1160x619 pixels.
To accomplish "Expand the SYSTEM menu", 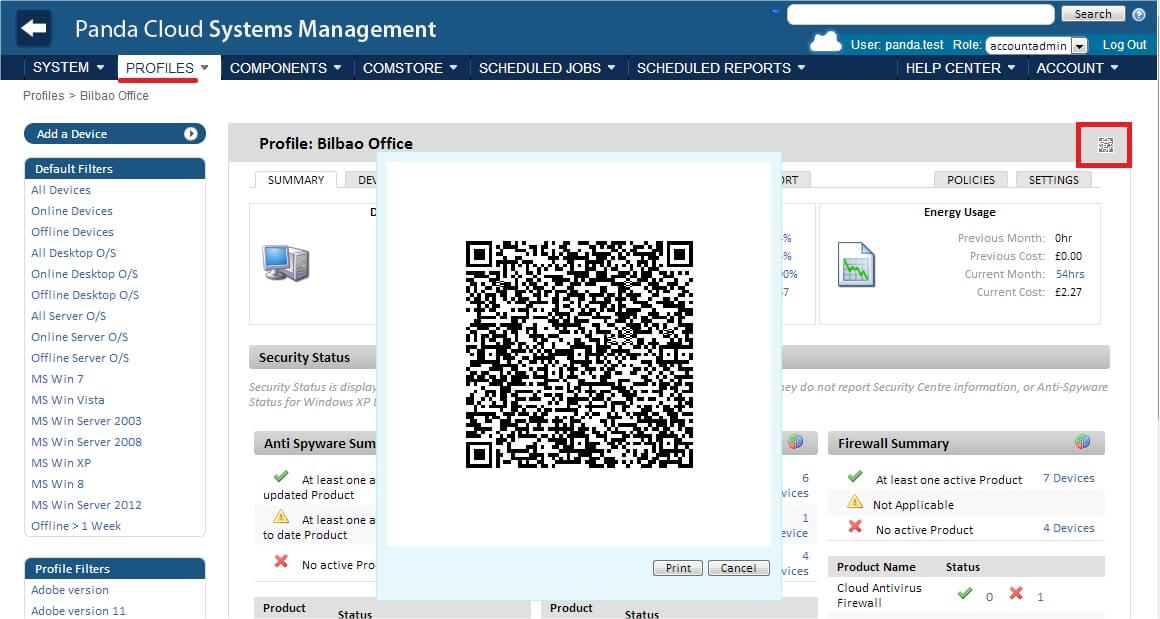I will coord(68,68).
